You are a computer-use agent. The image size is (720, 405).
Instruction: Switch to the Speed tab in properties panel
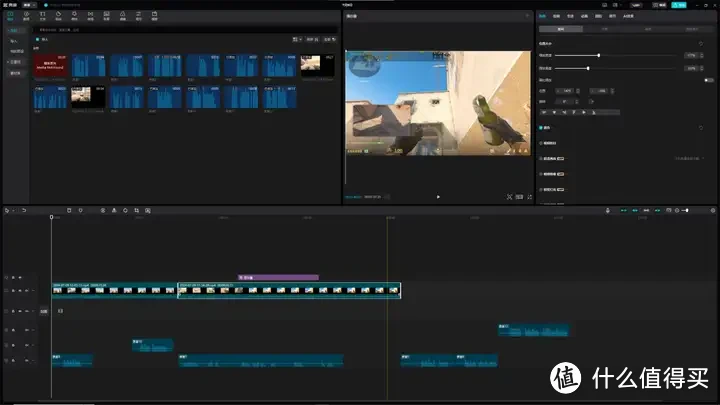click(570, 16)
